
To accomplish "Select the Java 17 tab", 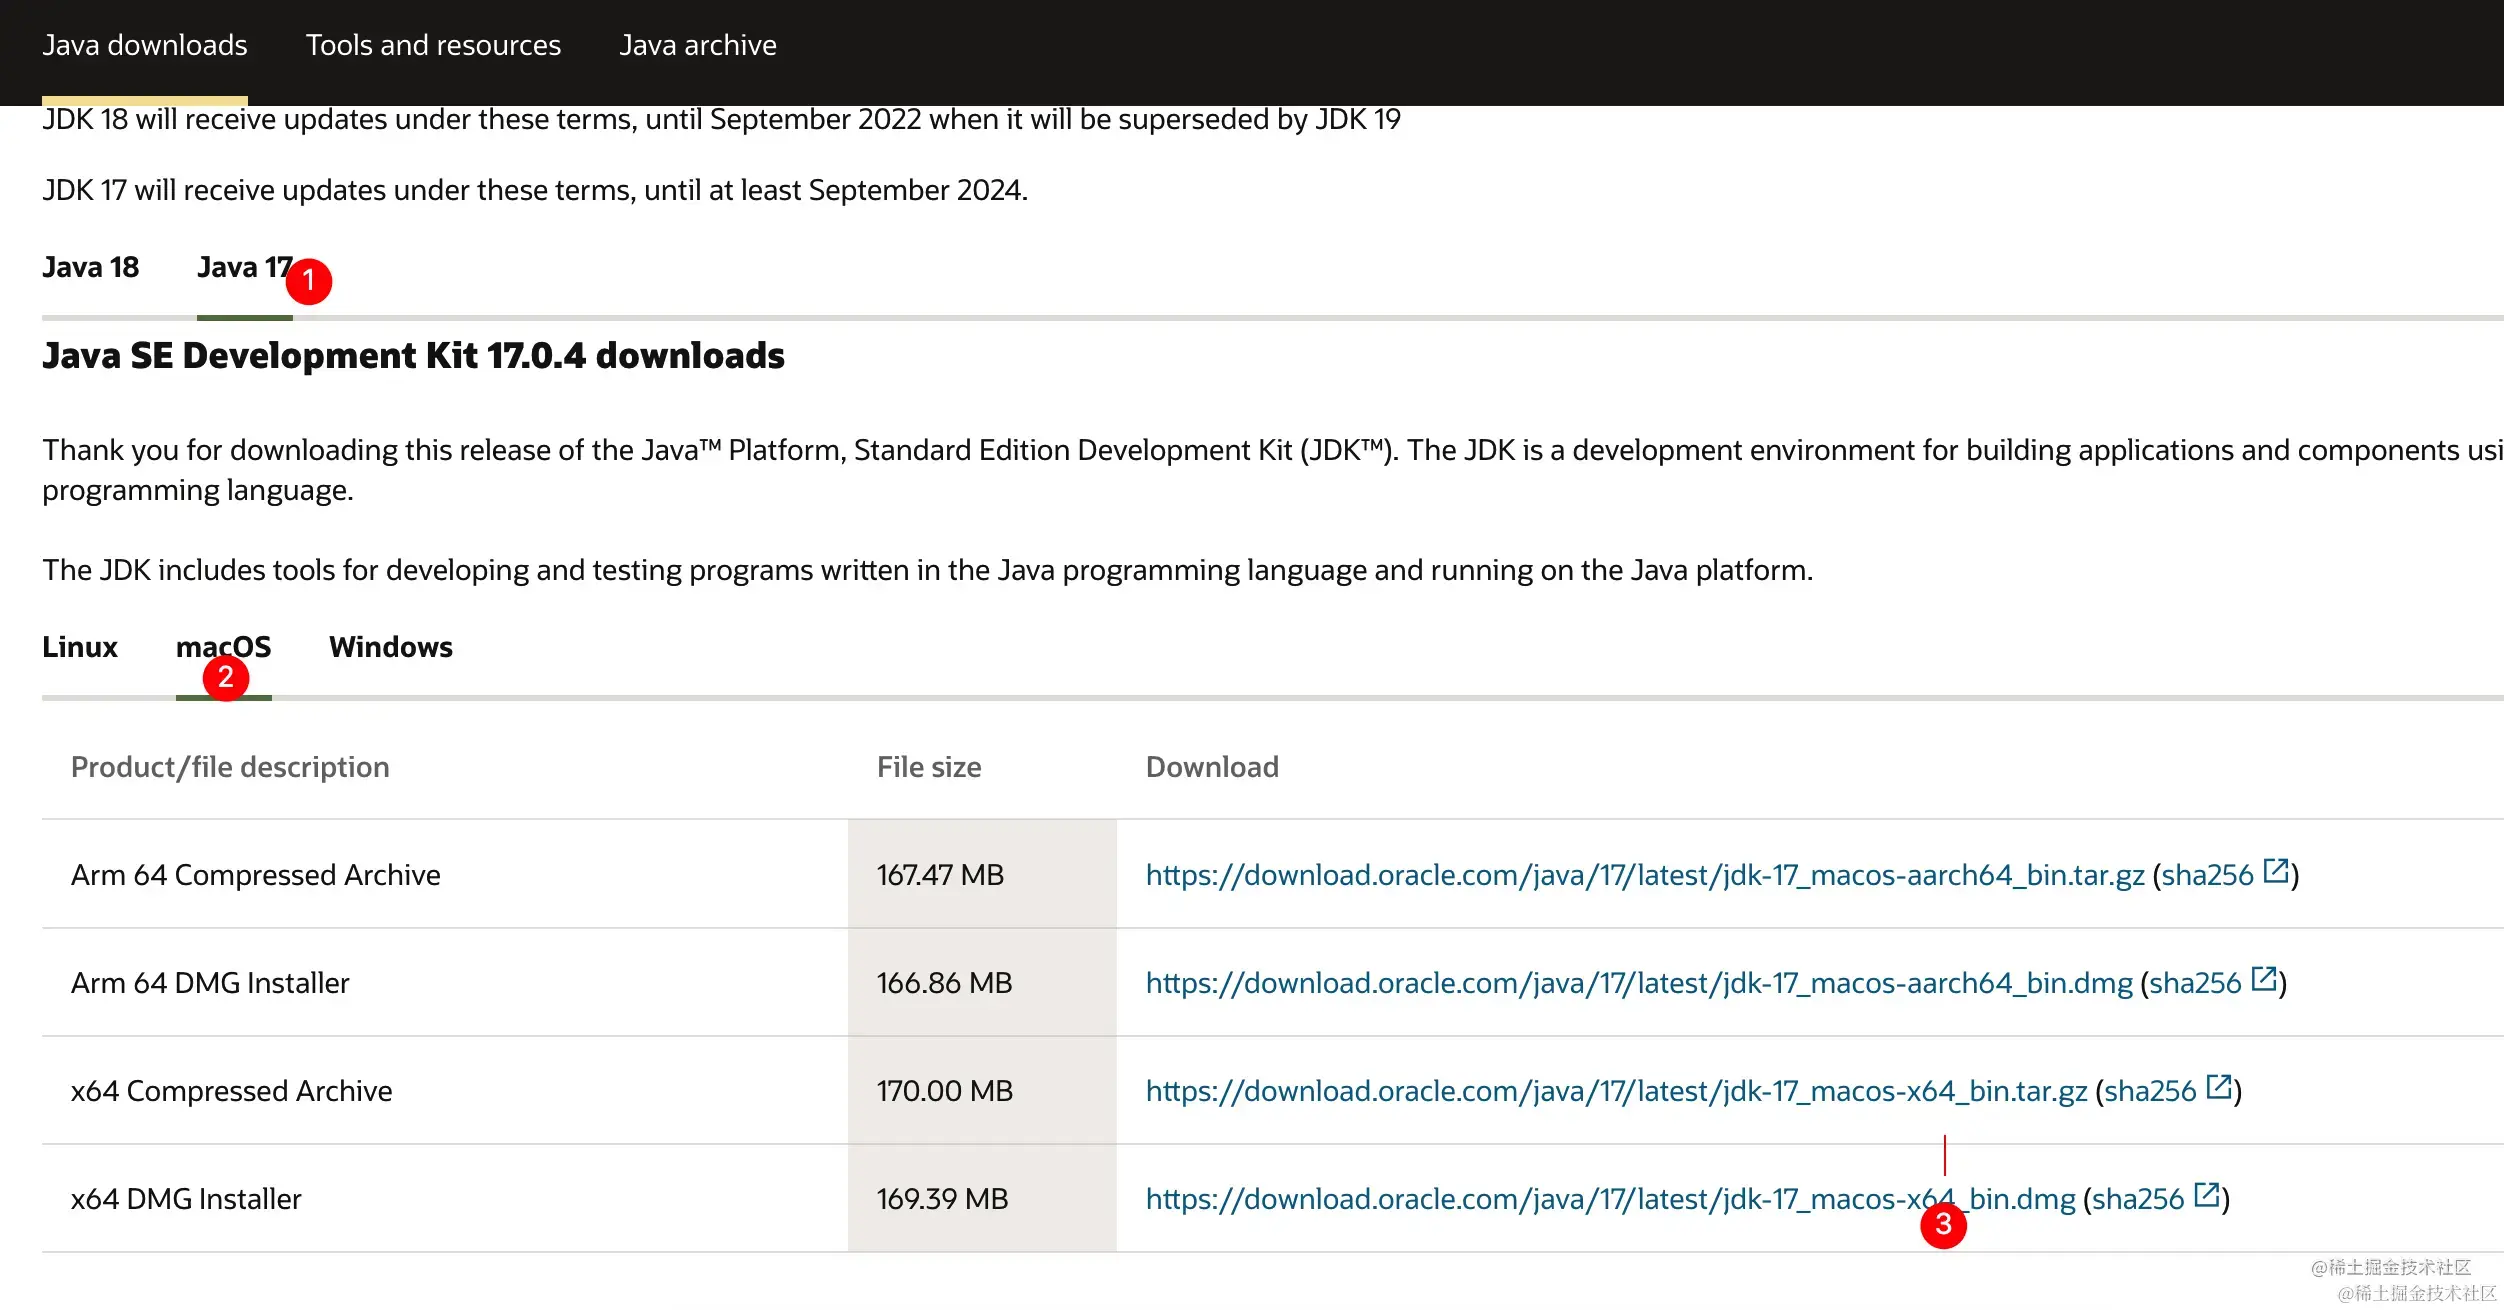I will [x=244, y=267].
